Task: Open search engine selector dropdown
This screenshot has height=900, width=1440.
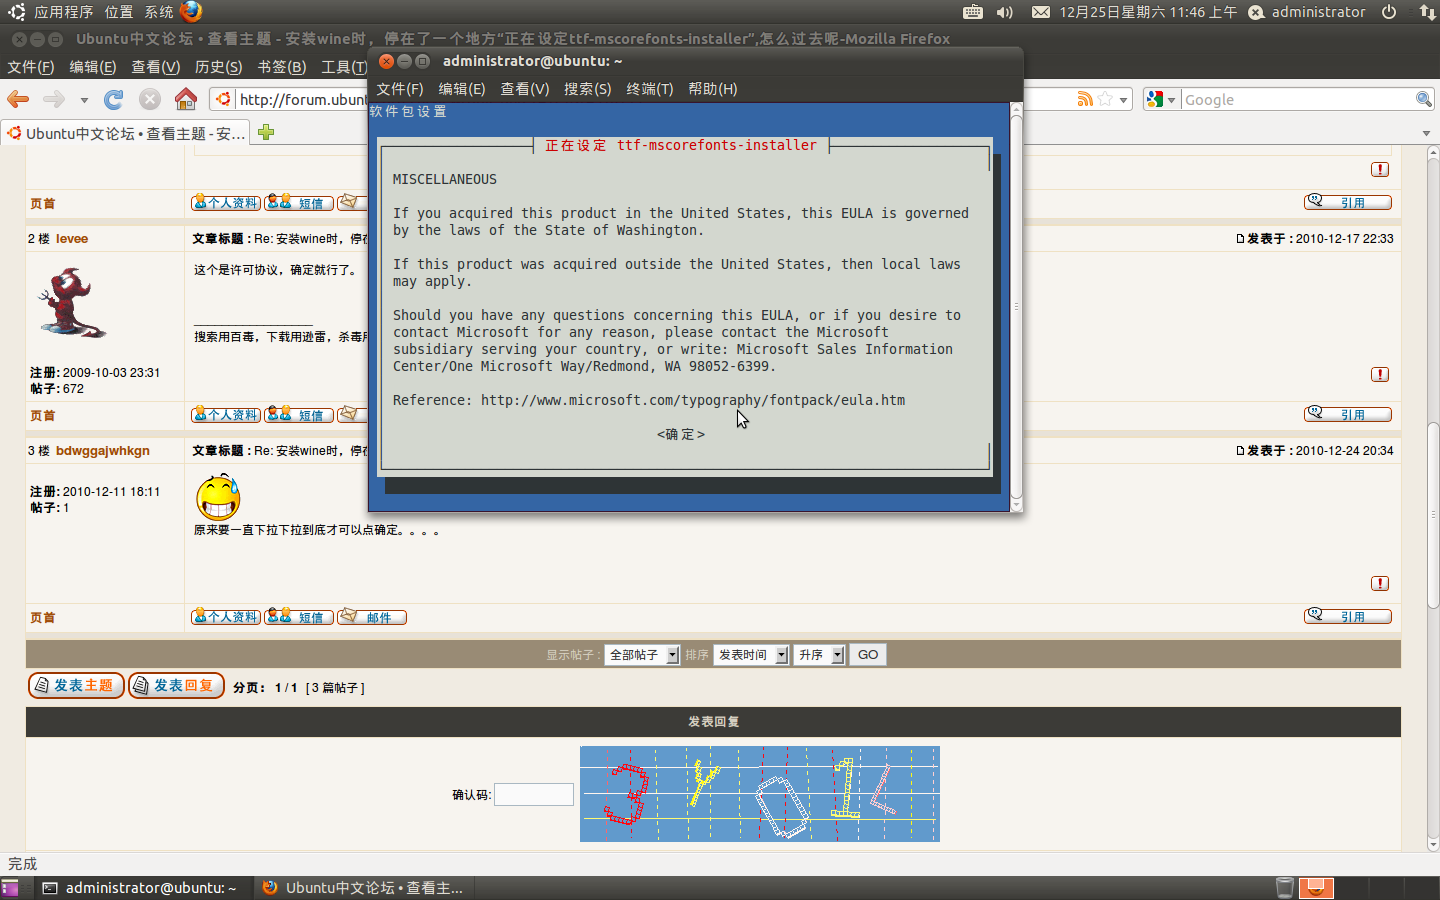Action: click(x=1161, y=99)
